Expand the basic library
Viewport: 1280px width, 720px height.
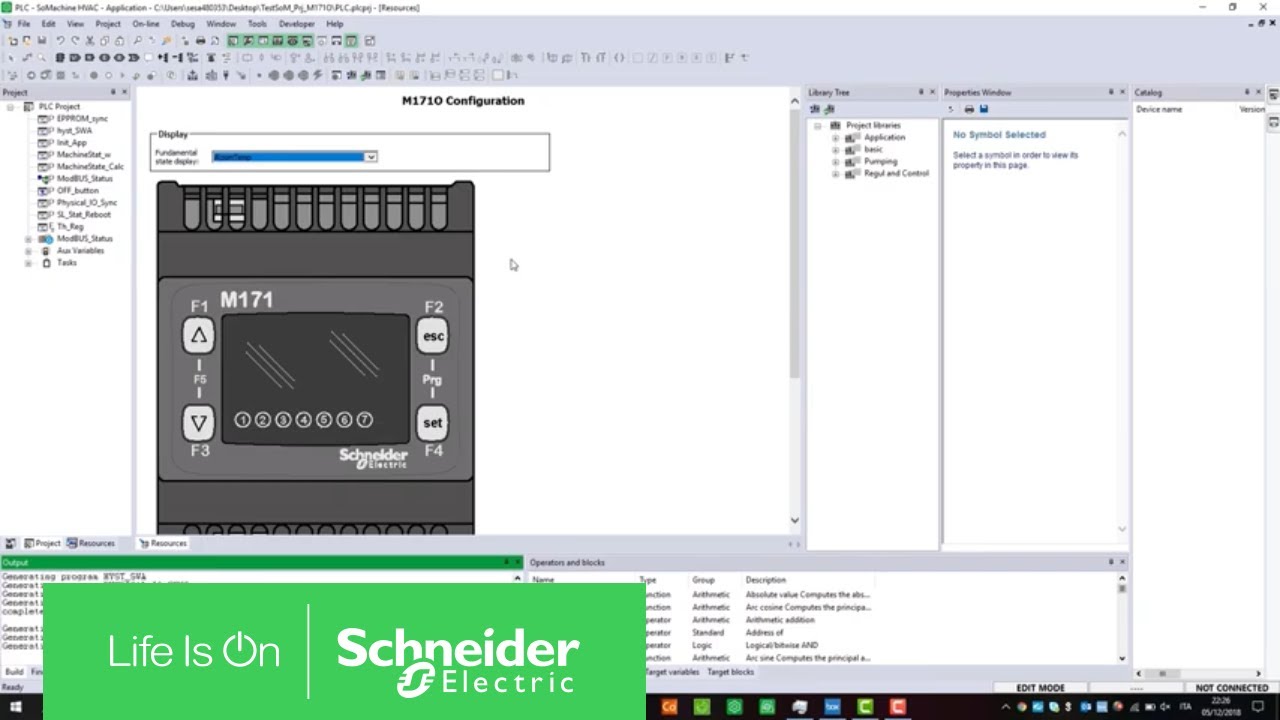point(836,150)
